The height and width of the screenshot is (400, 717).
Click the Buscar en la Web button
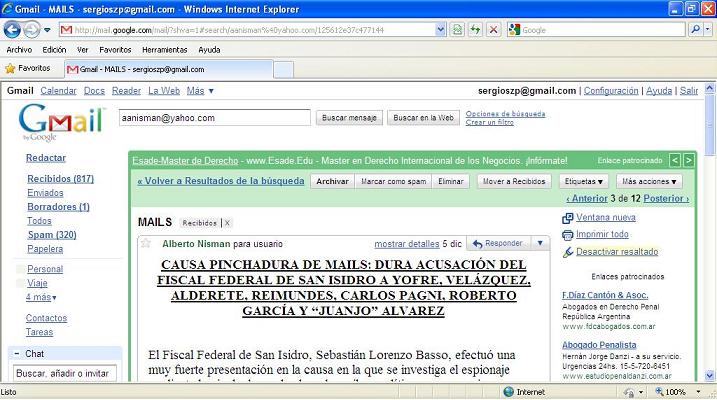point(423,118)
